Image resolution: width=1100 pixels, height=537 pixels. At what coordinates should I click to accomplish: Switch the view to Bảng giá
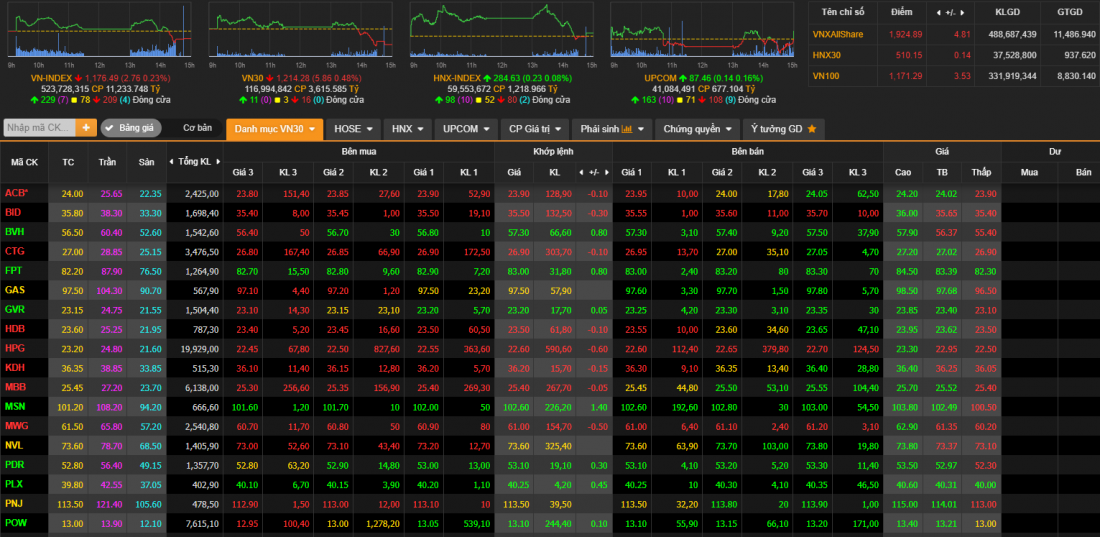[131, 128]
